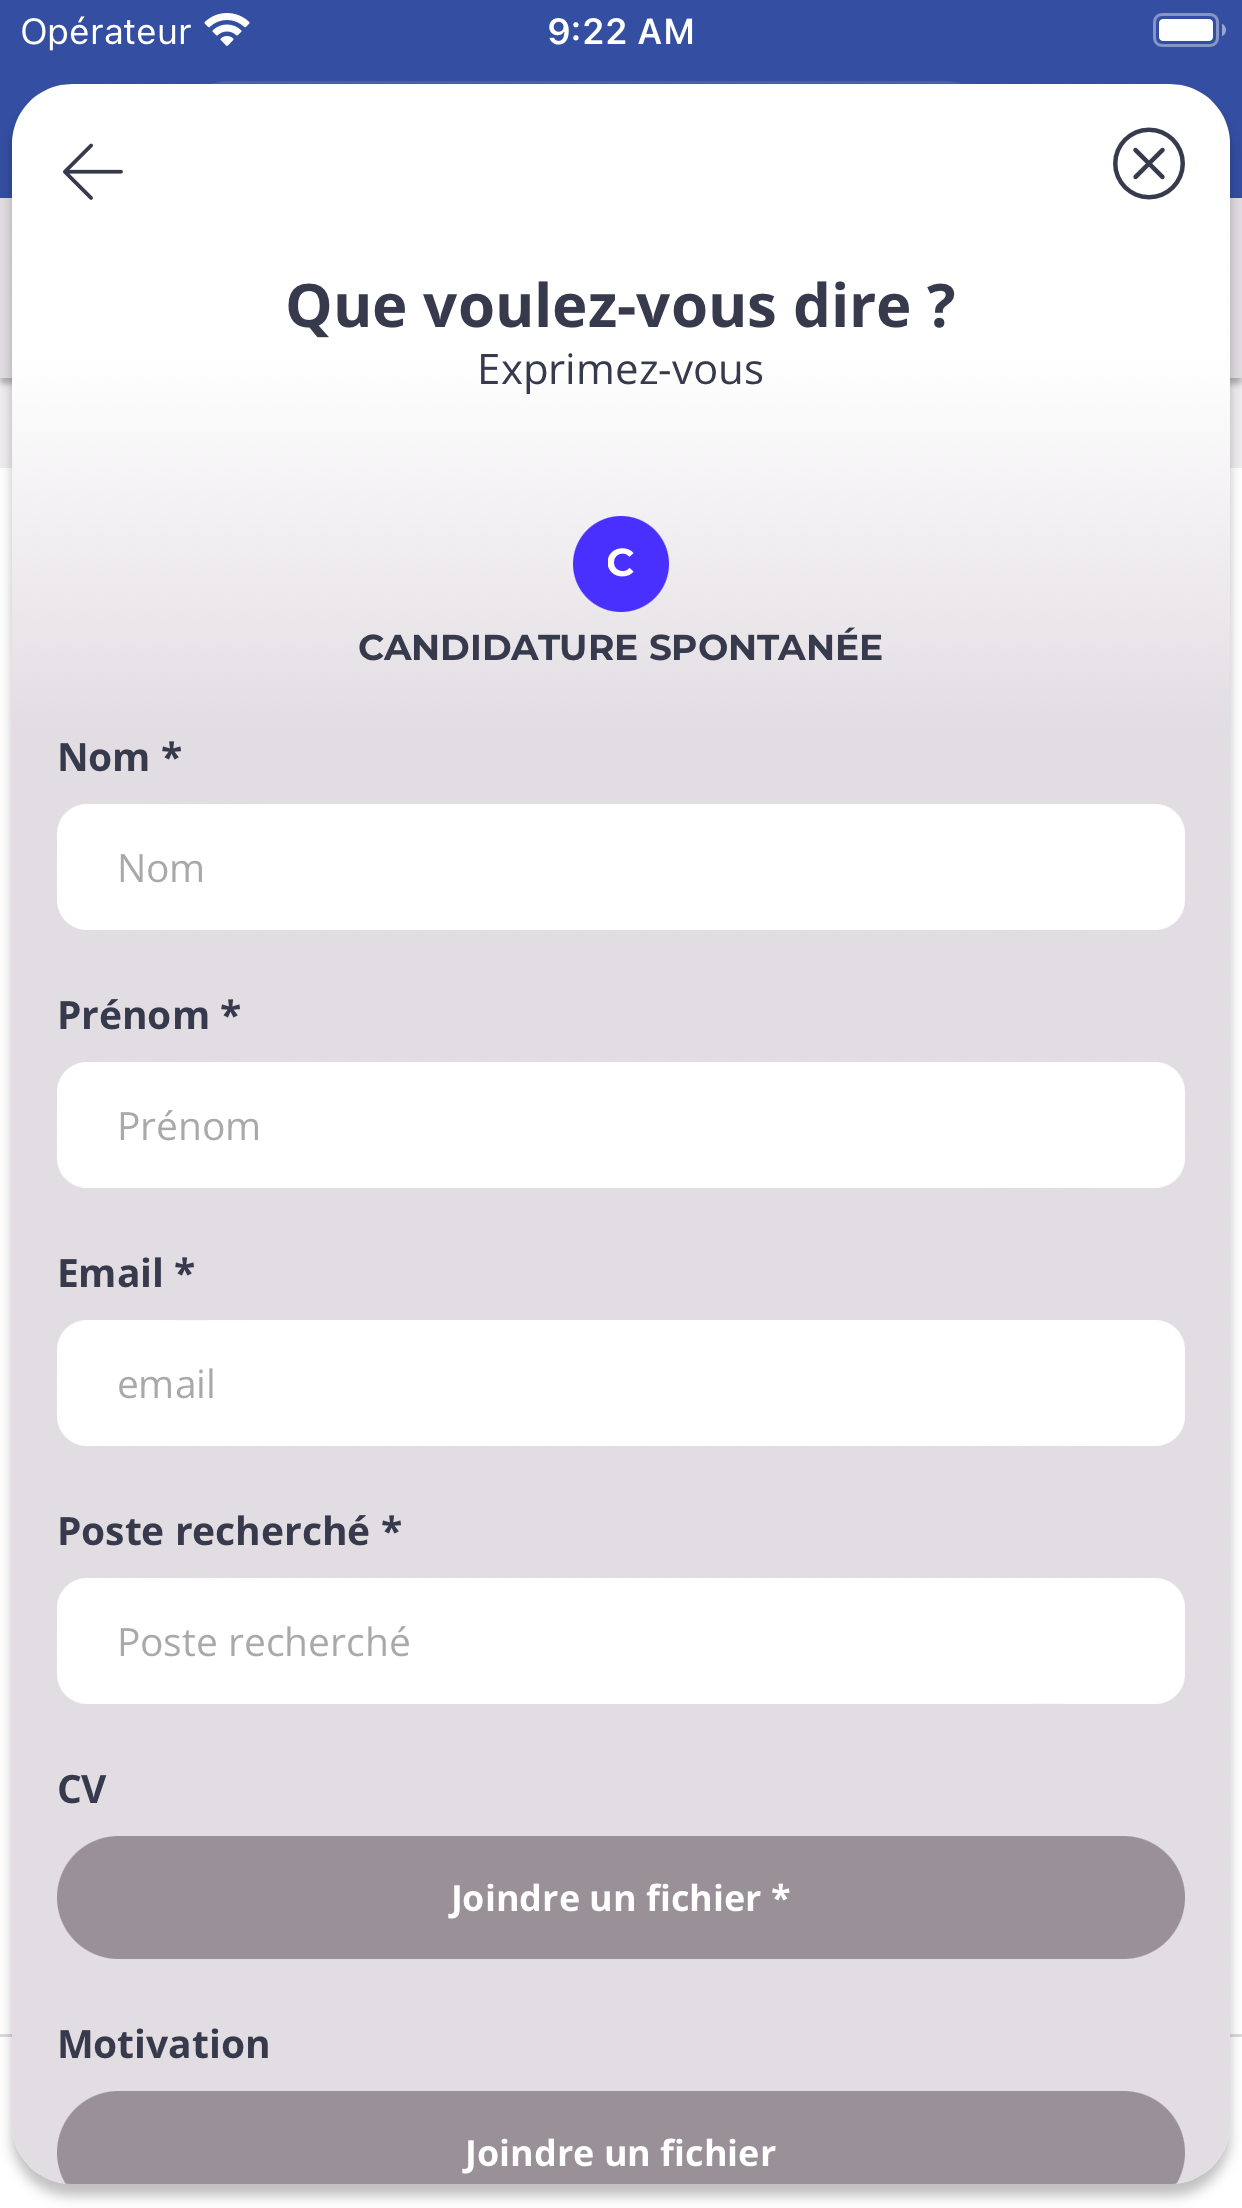Click the CV section label
The width and height of the screenshot is (1242, 2208).
tap(82, 1789)
